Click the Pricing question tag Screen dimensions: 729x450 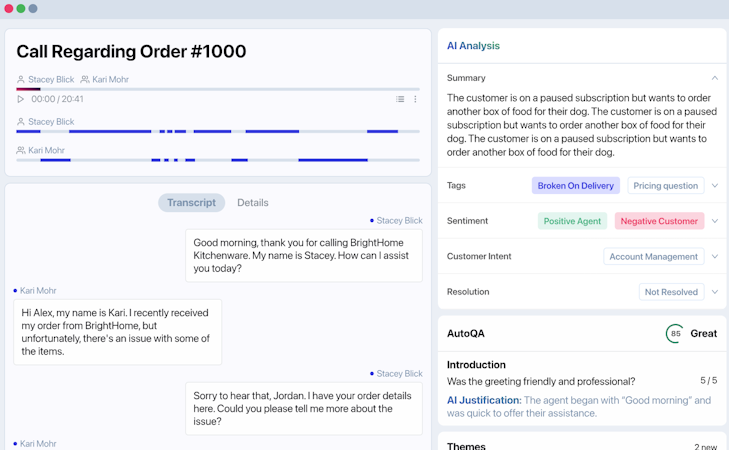pyautogui.click(x=665, y=186)
